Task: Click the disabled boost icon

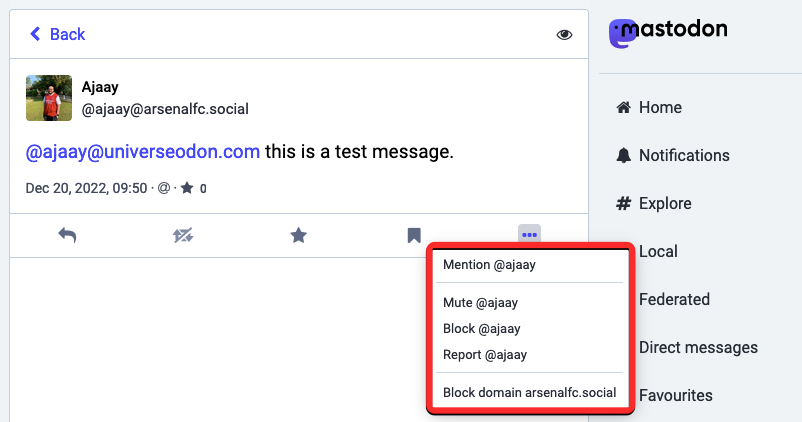Action: click(183, 235)
